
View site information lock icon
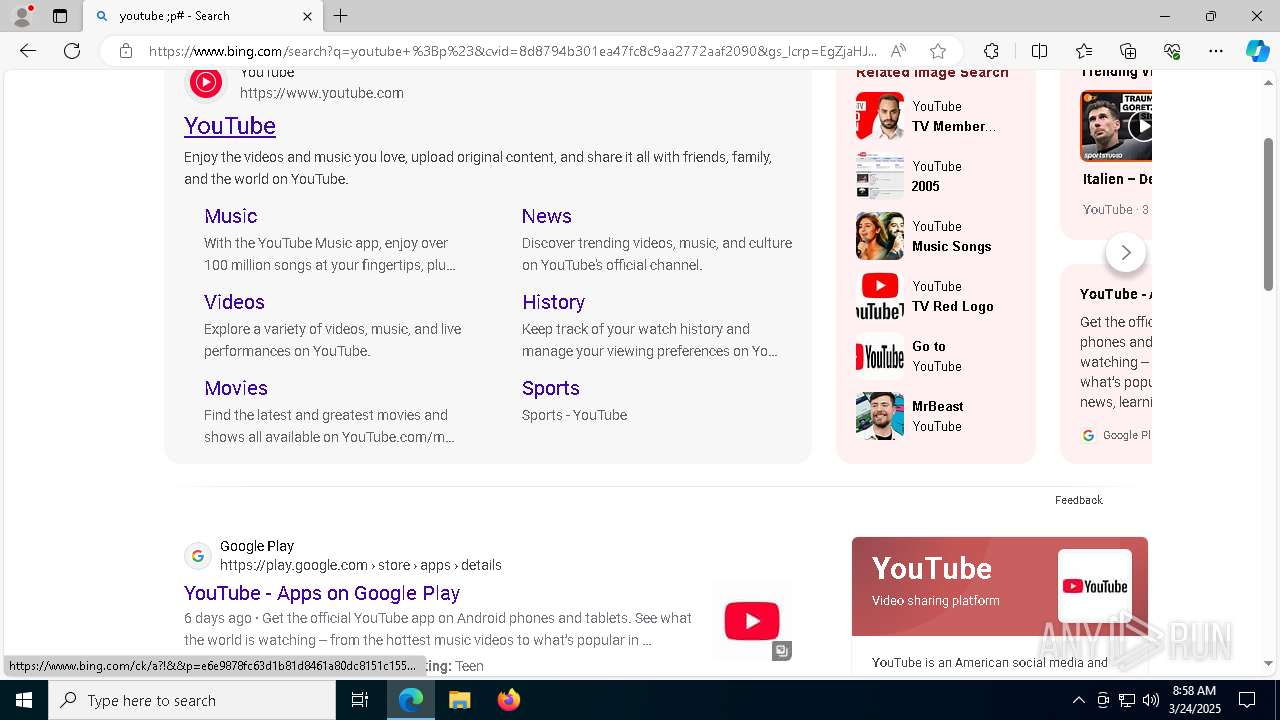coord(125,51)
